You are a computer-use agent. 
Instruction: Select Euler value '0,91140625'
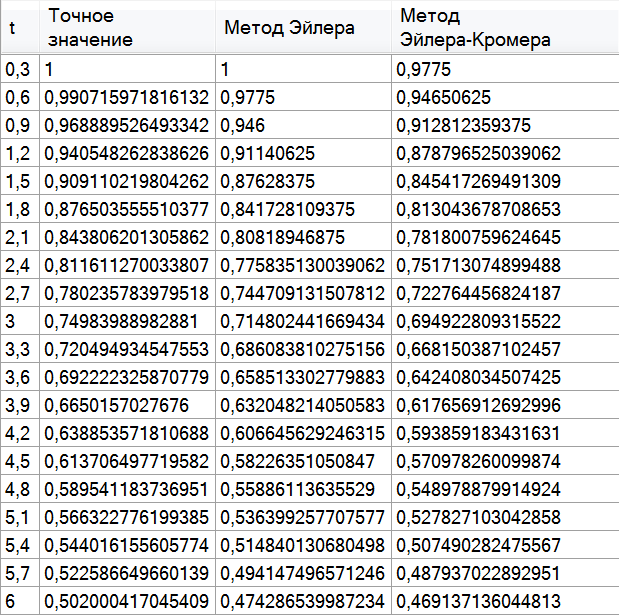(x=303, y=153)
